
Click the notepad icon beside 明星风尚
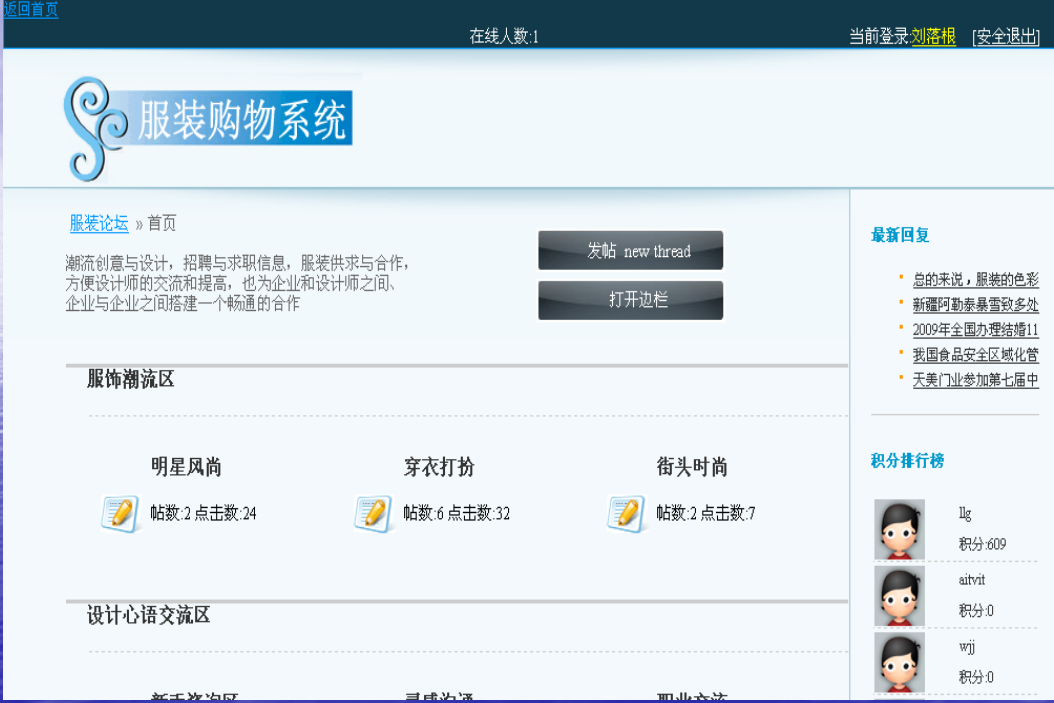[120, 514]
